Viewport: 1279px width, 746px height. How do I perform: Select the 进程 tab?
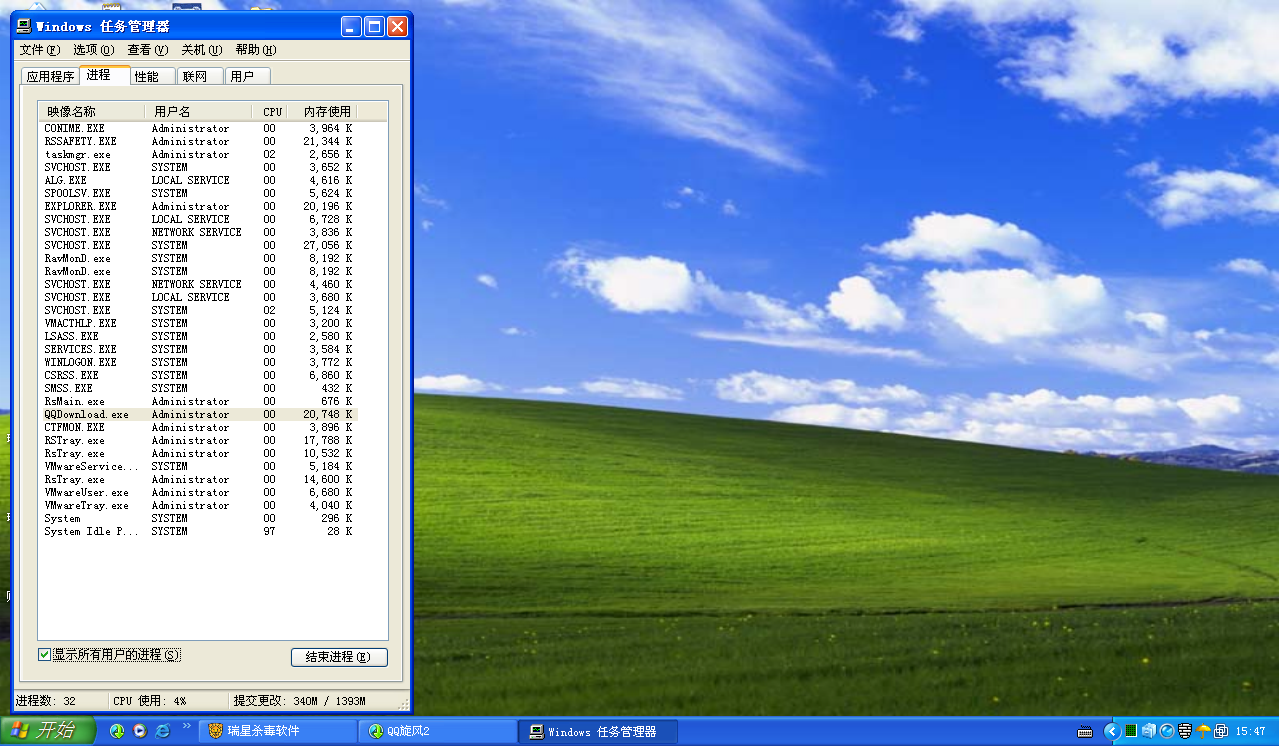click(105, 75)
